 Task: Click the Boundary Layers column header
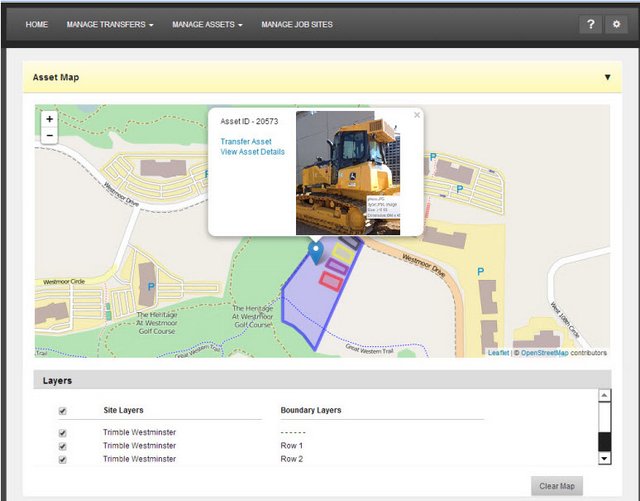[311, 410]
